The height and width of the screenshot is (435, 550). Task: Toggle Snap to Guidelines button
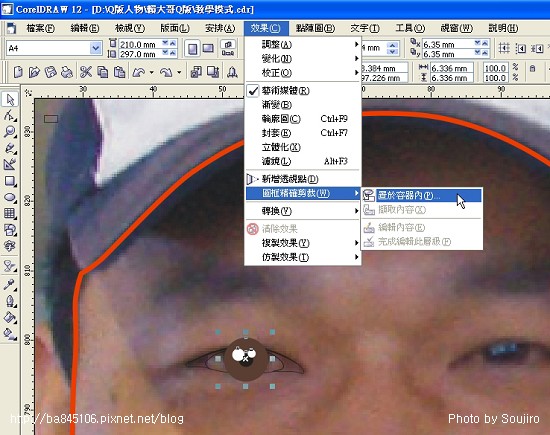521,48
